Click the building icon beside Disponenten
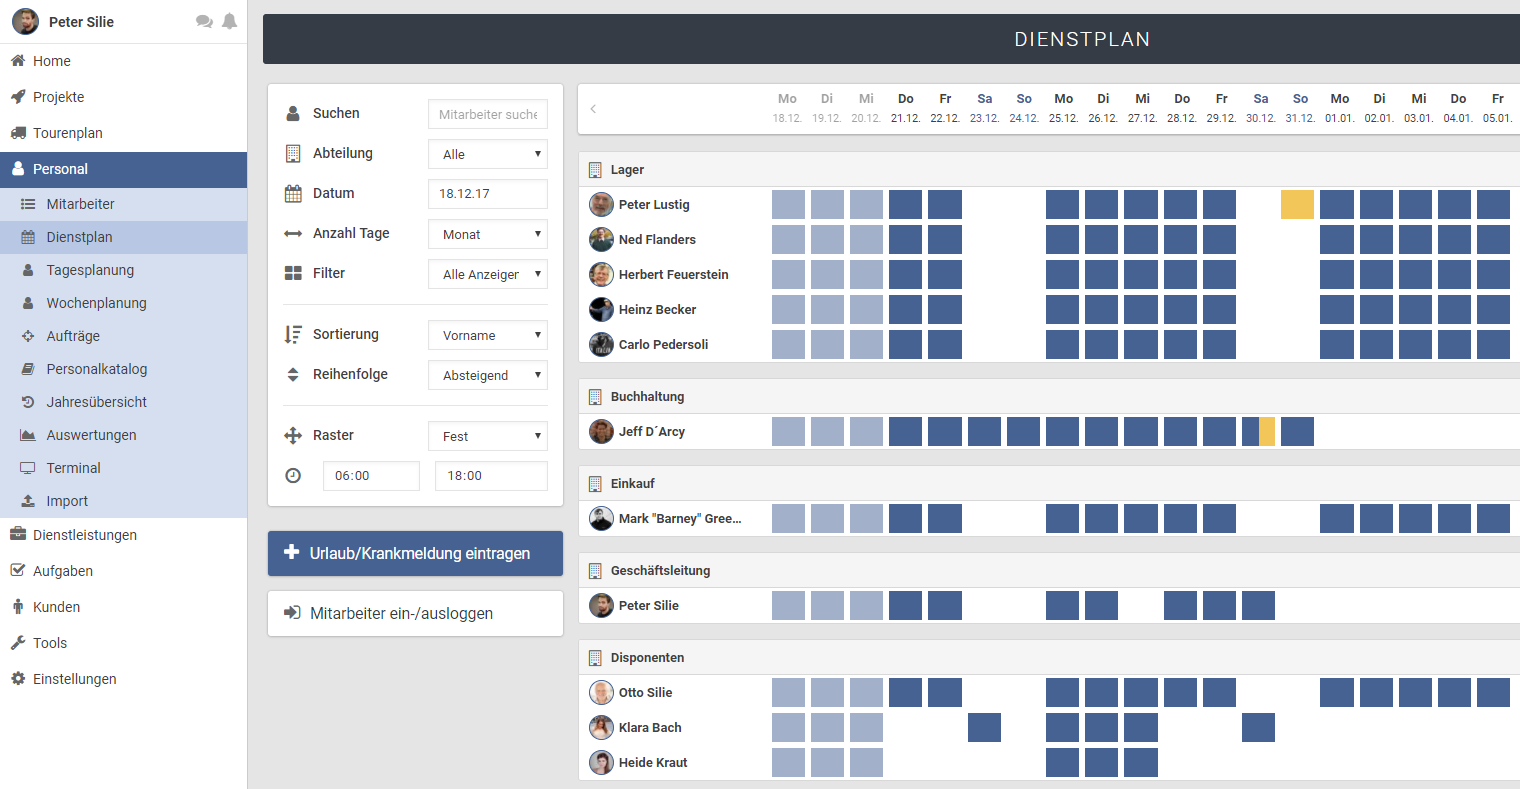1520x789 pixels. point(595,658)
